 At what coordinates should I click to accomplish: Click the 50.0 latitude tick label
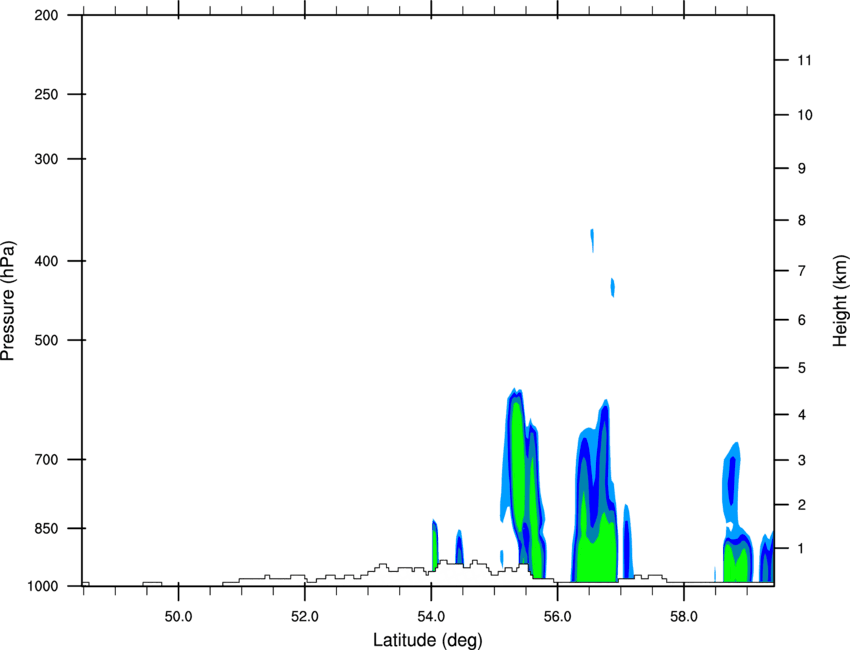[x=178, y=617]
